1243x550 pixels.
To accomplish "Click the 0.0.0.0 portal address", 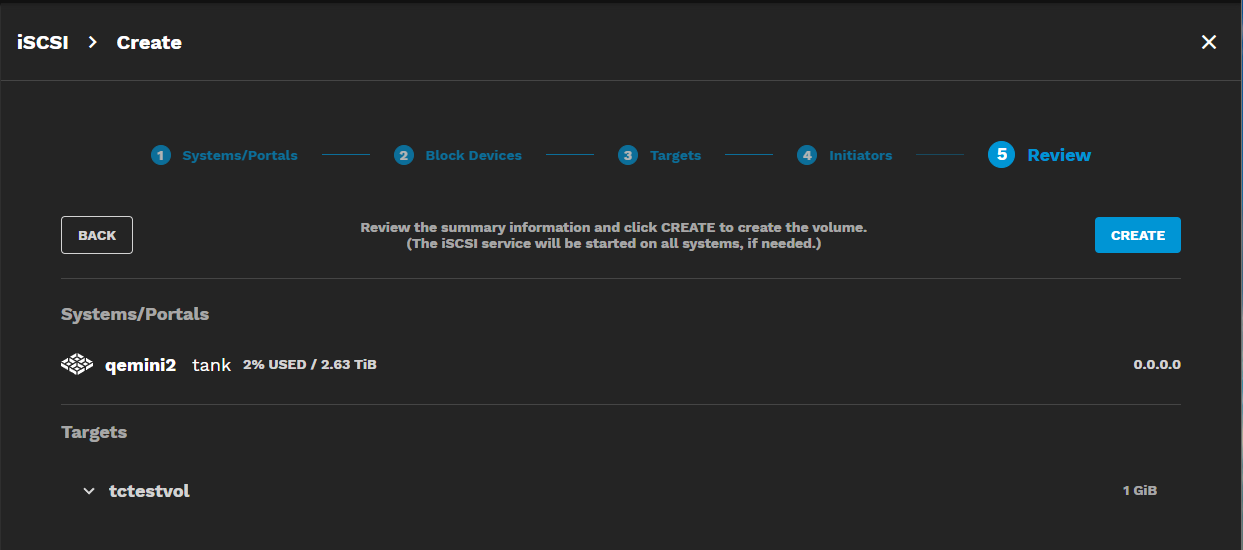I will tap(1156, 365).
